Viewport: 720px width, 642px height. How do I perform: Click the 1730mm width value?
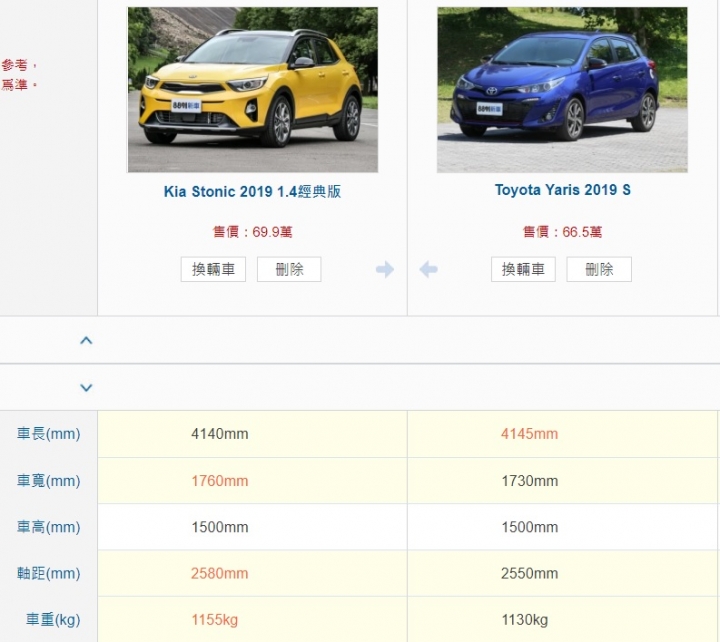click(529, 481)
